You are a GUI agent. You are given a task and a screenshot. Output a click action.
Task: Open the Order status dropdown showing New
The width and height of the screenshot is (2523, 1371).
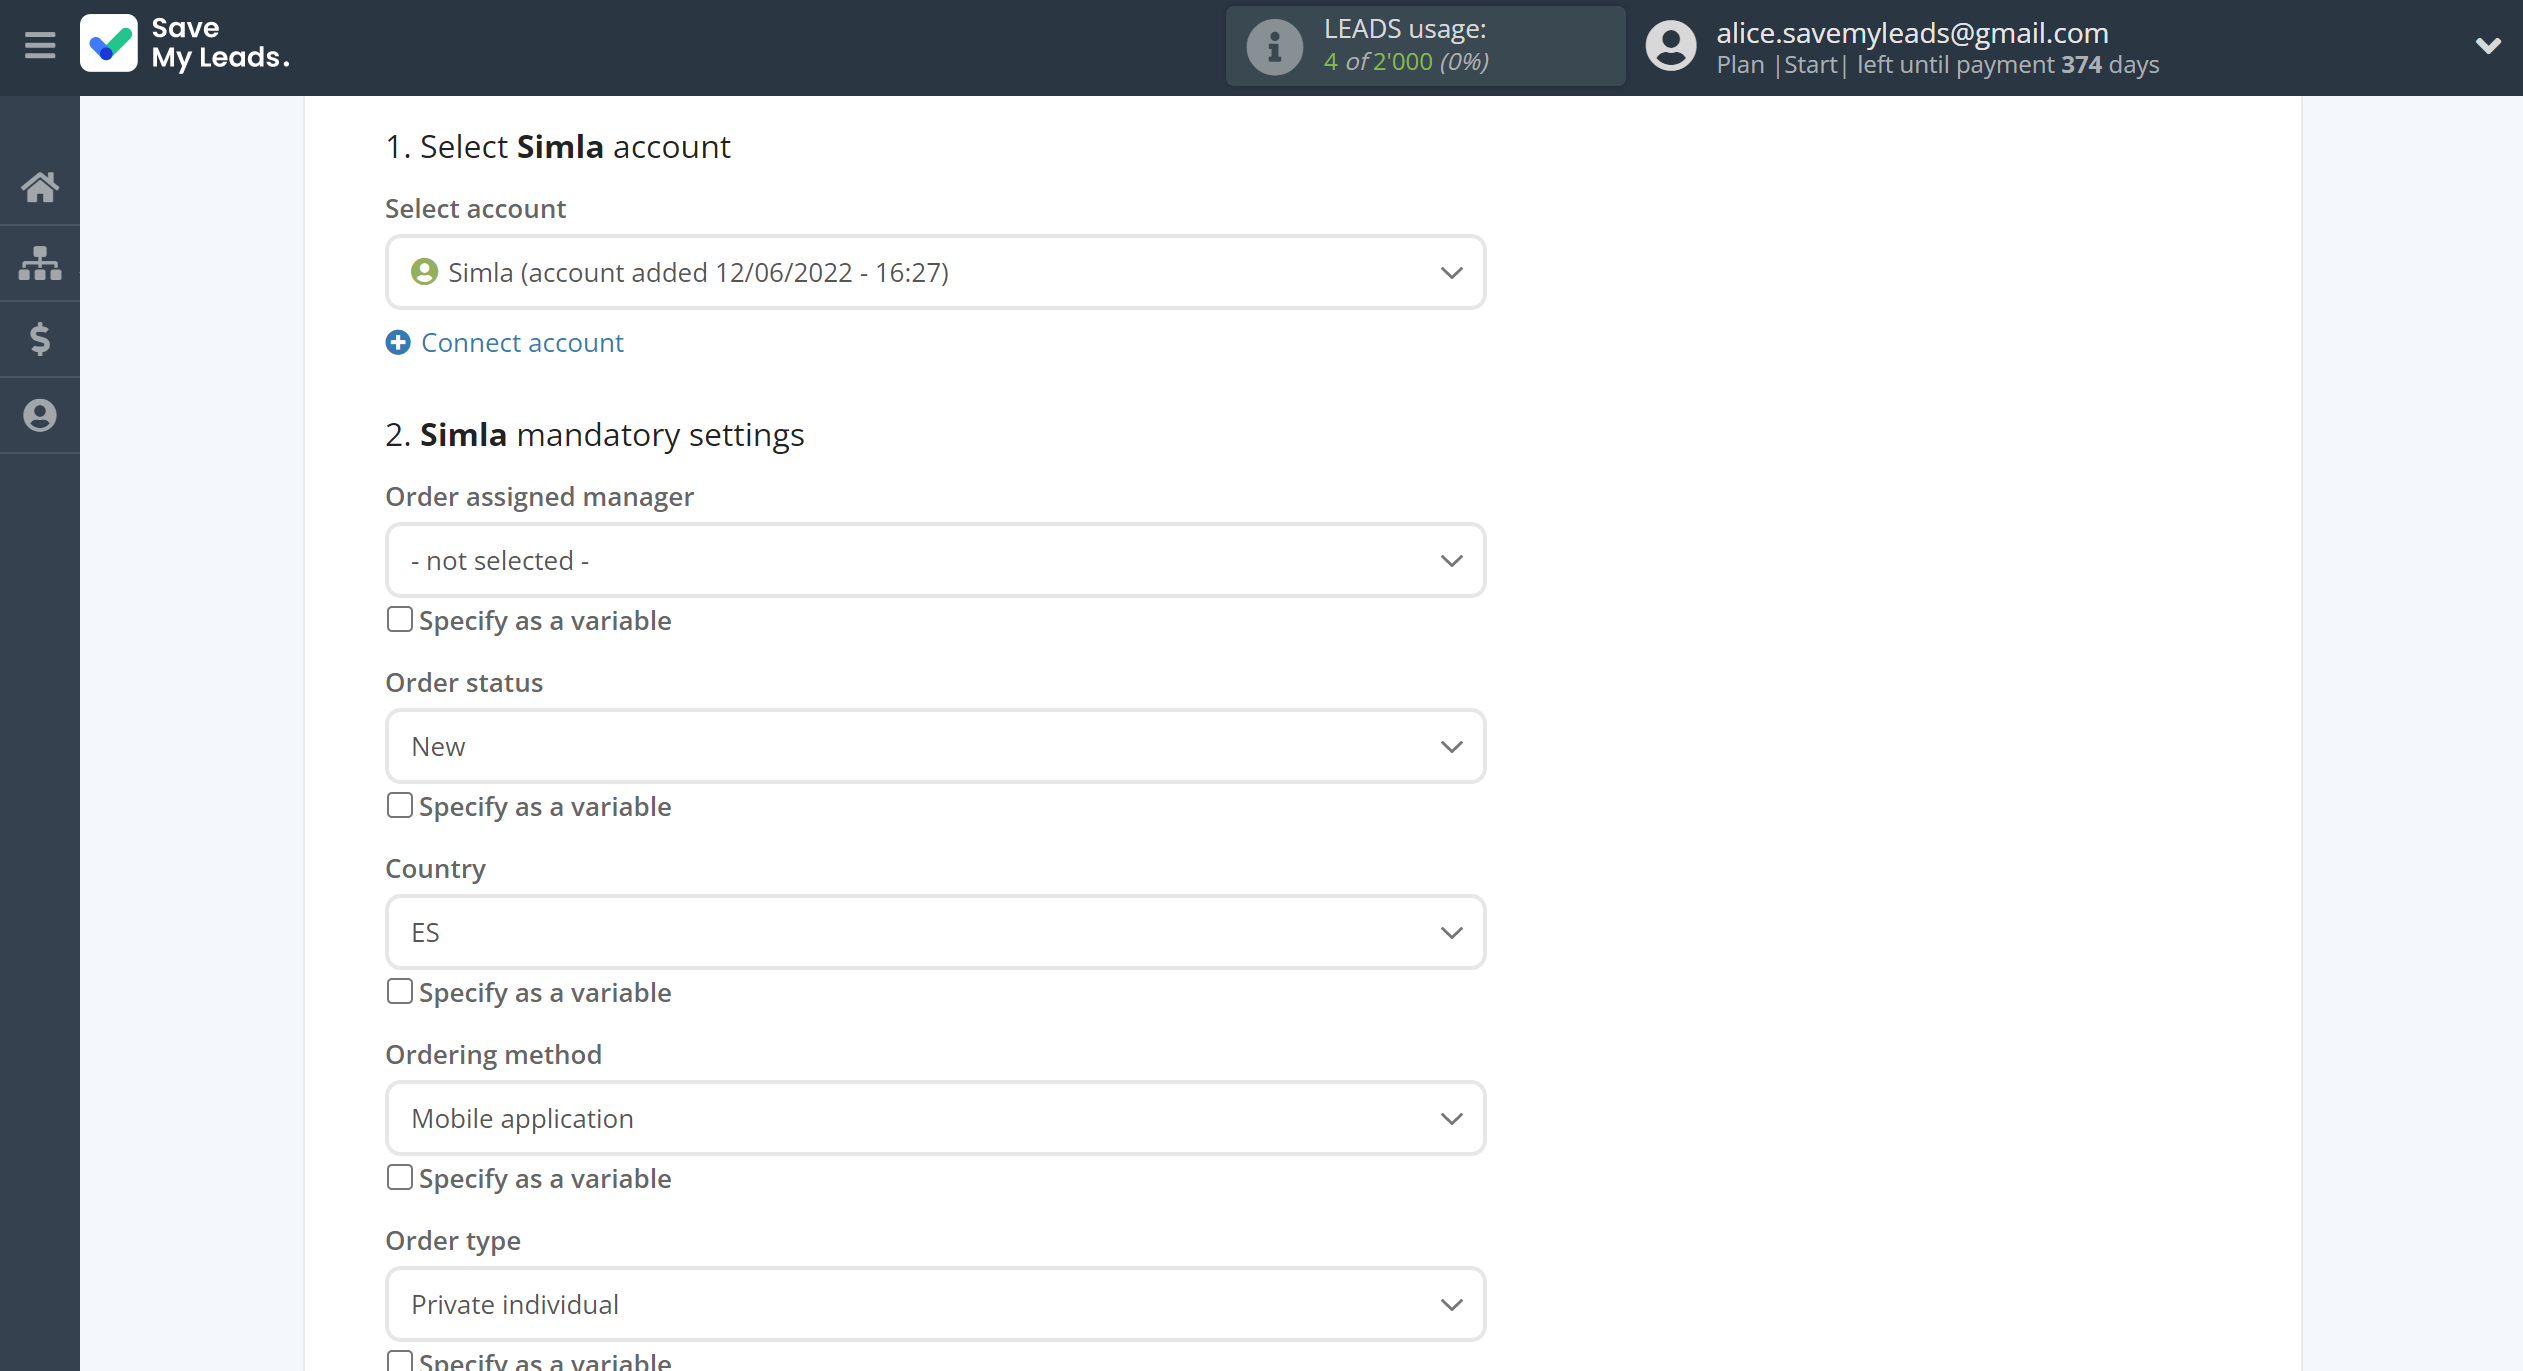coord(935,746)
